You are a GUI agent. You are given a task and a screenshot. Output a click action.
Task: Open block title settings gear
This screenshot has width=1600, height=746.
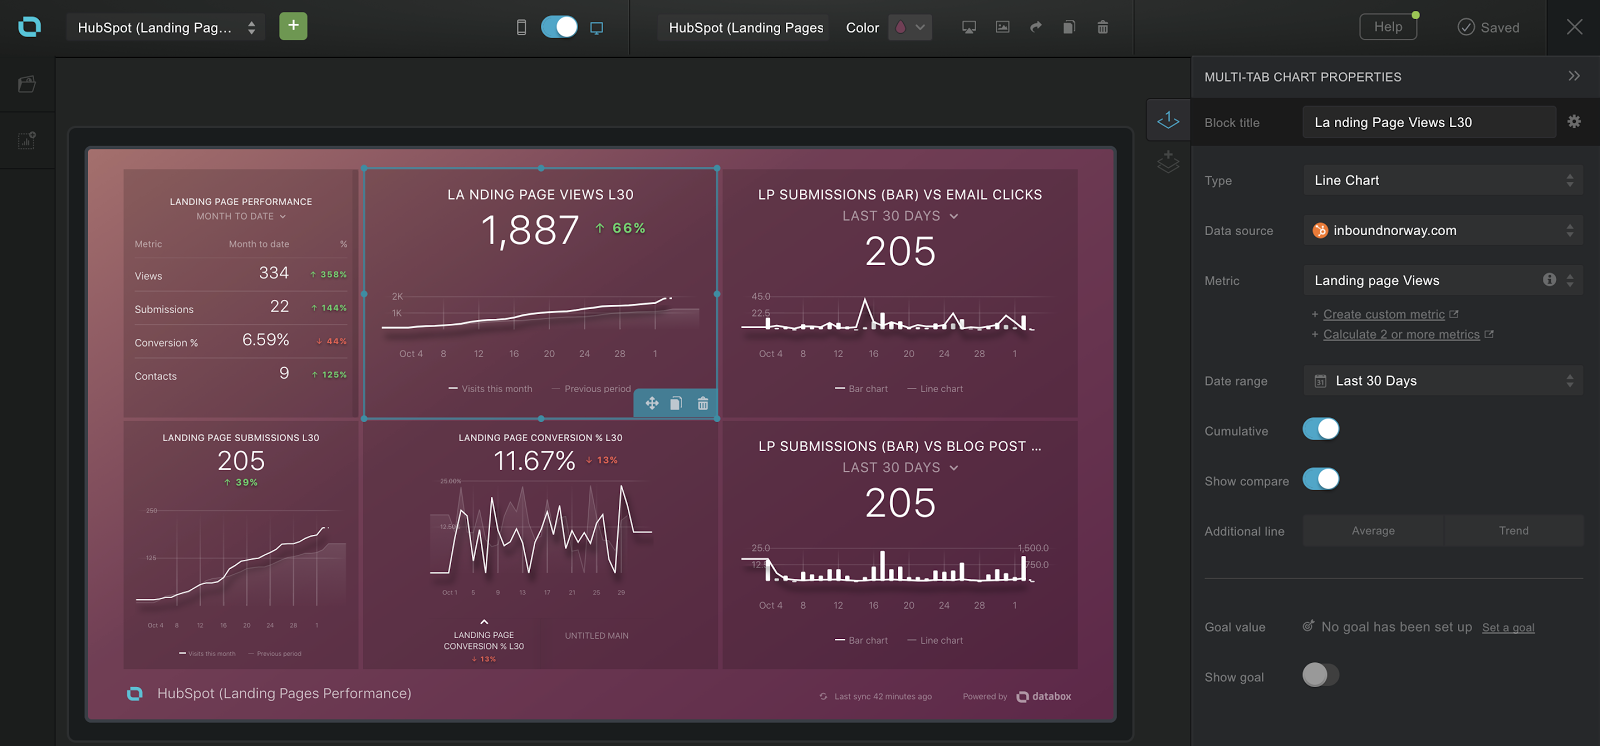point(1574,122)
